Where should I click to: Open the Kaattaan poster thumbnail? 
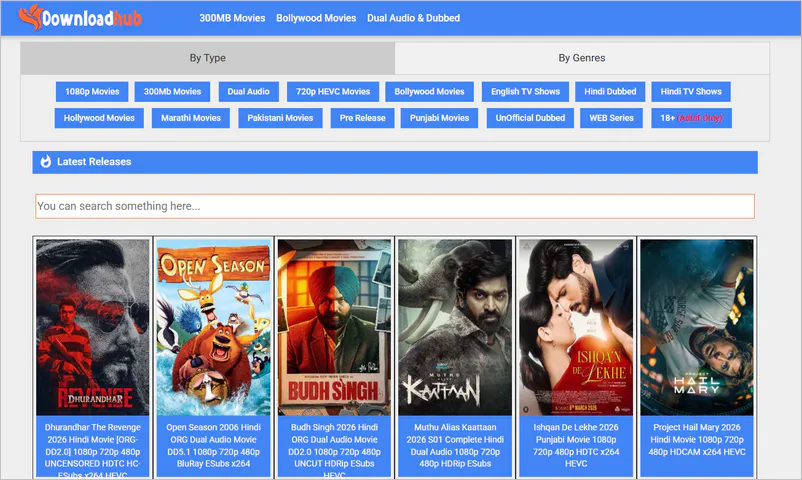point(455,328)
